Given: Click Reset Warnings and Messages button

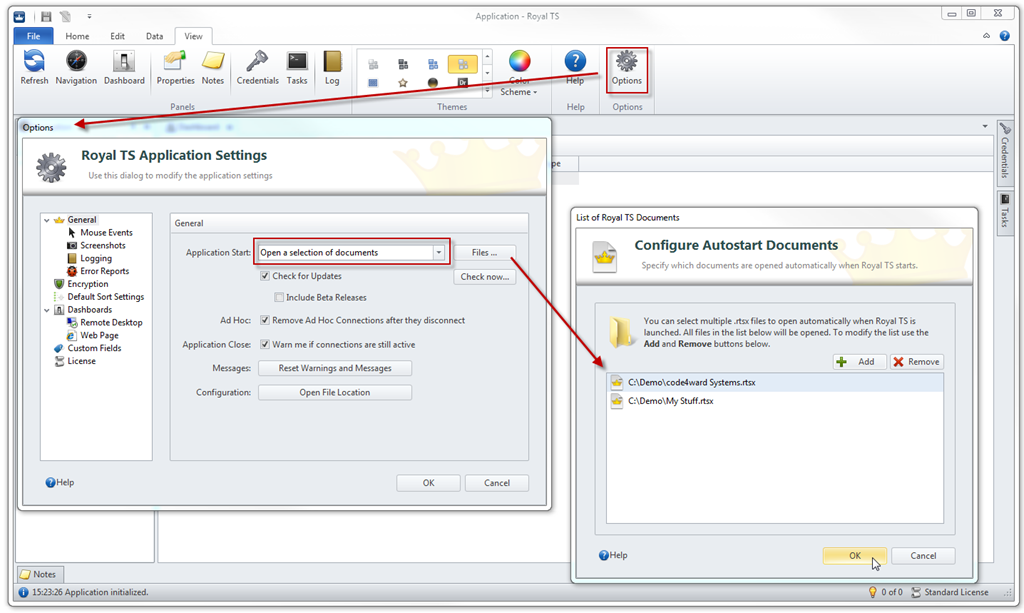Looking at the screenshot, I should pos(335,368).
